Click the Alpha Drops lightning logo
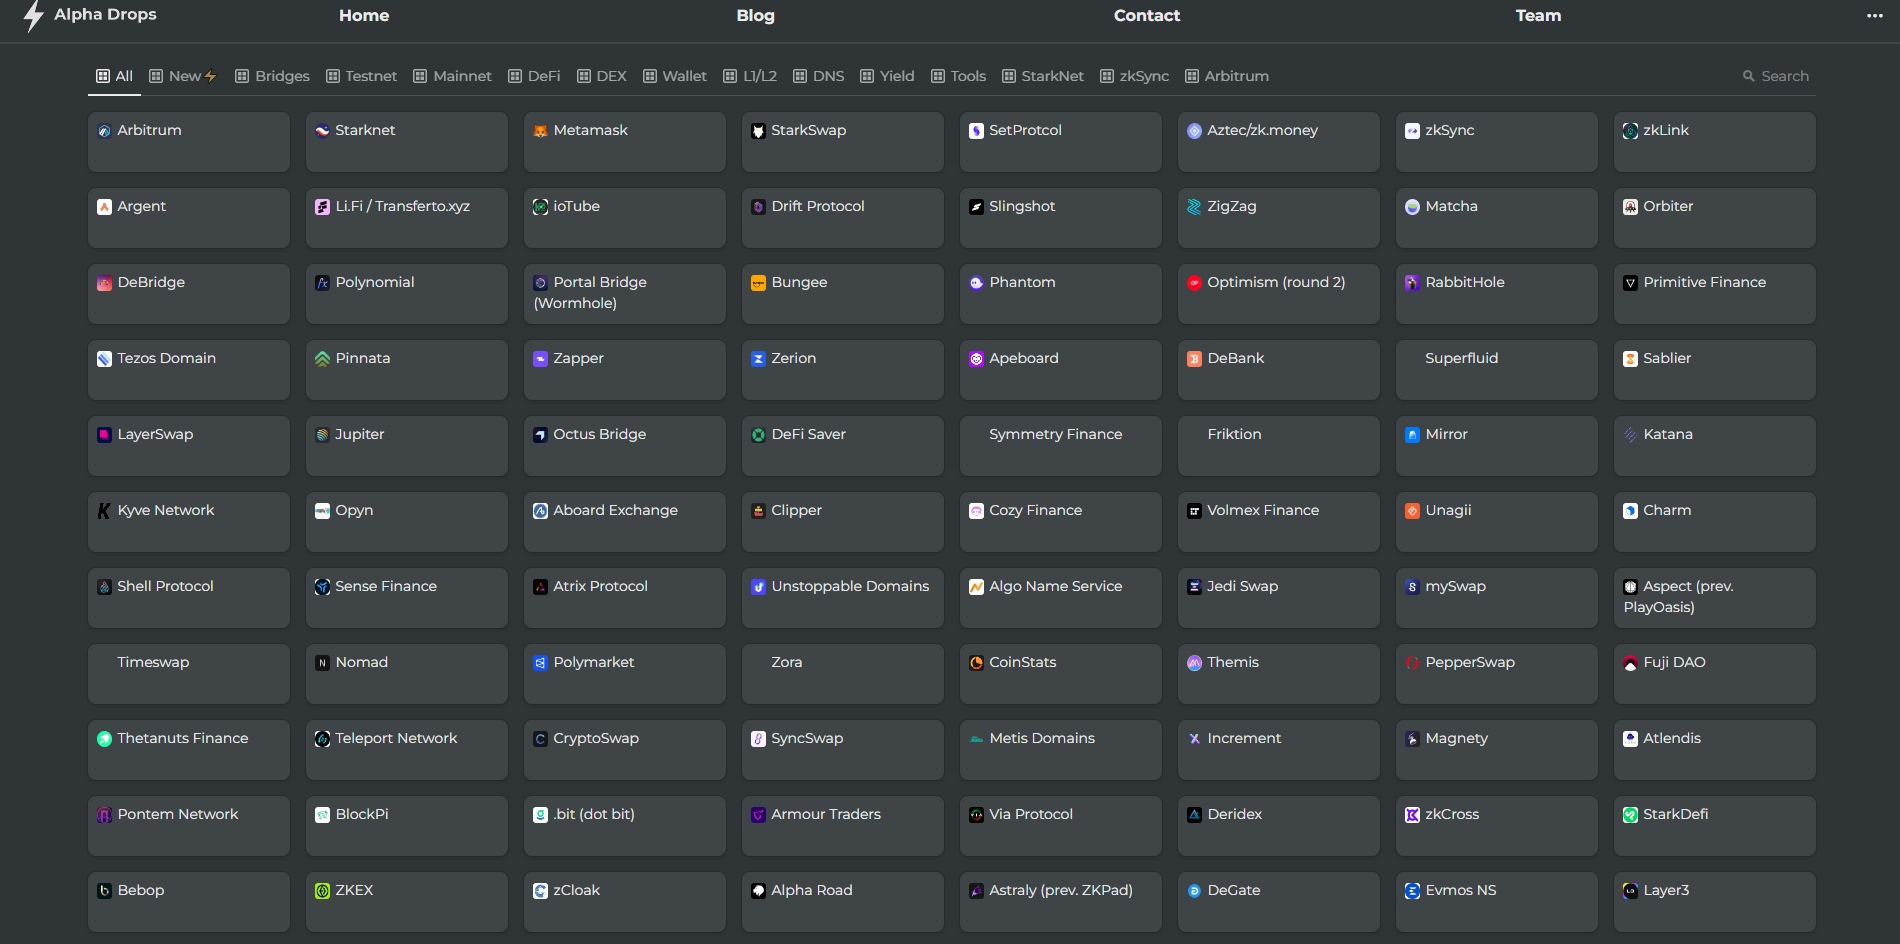Screen dimensions: 1900x944 coord(34,16)
